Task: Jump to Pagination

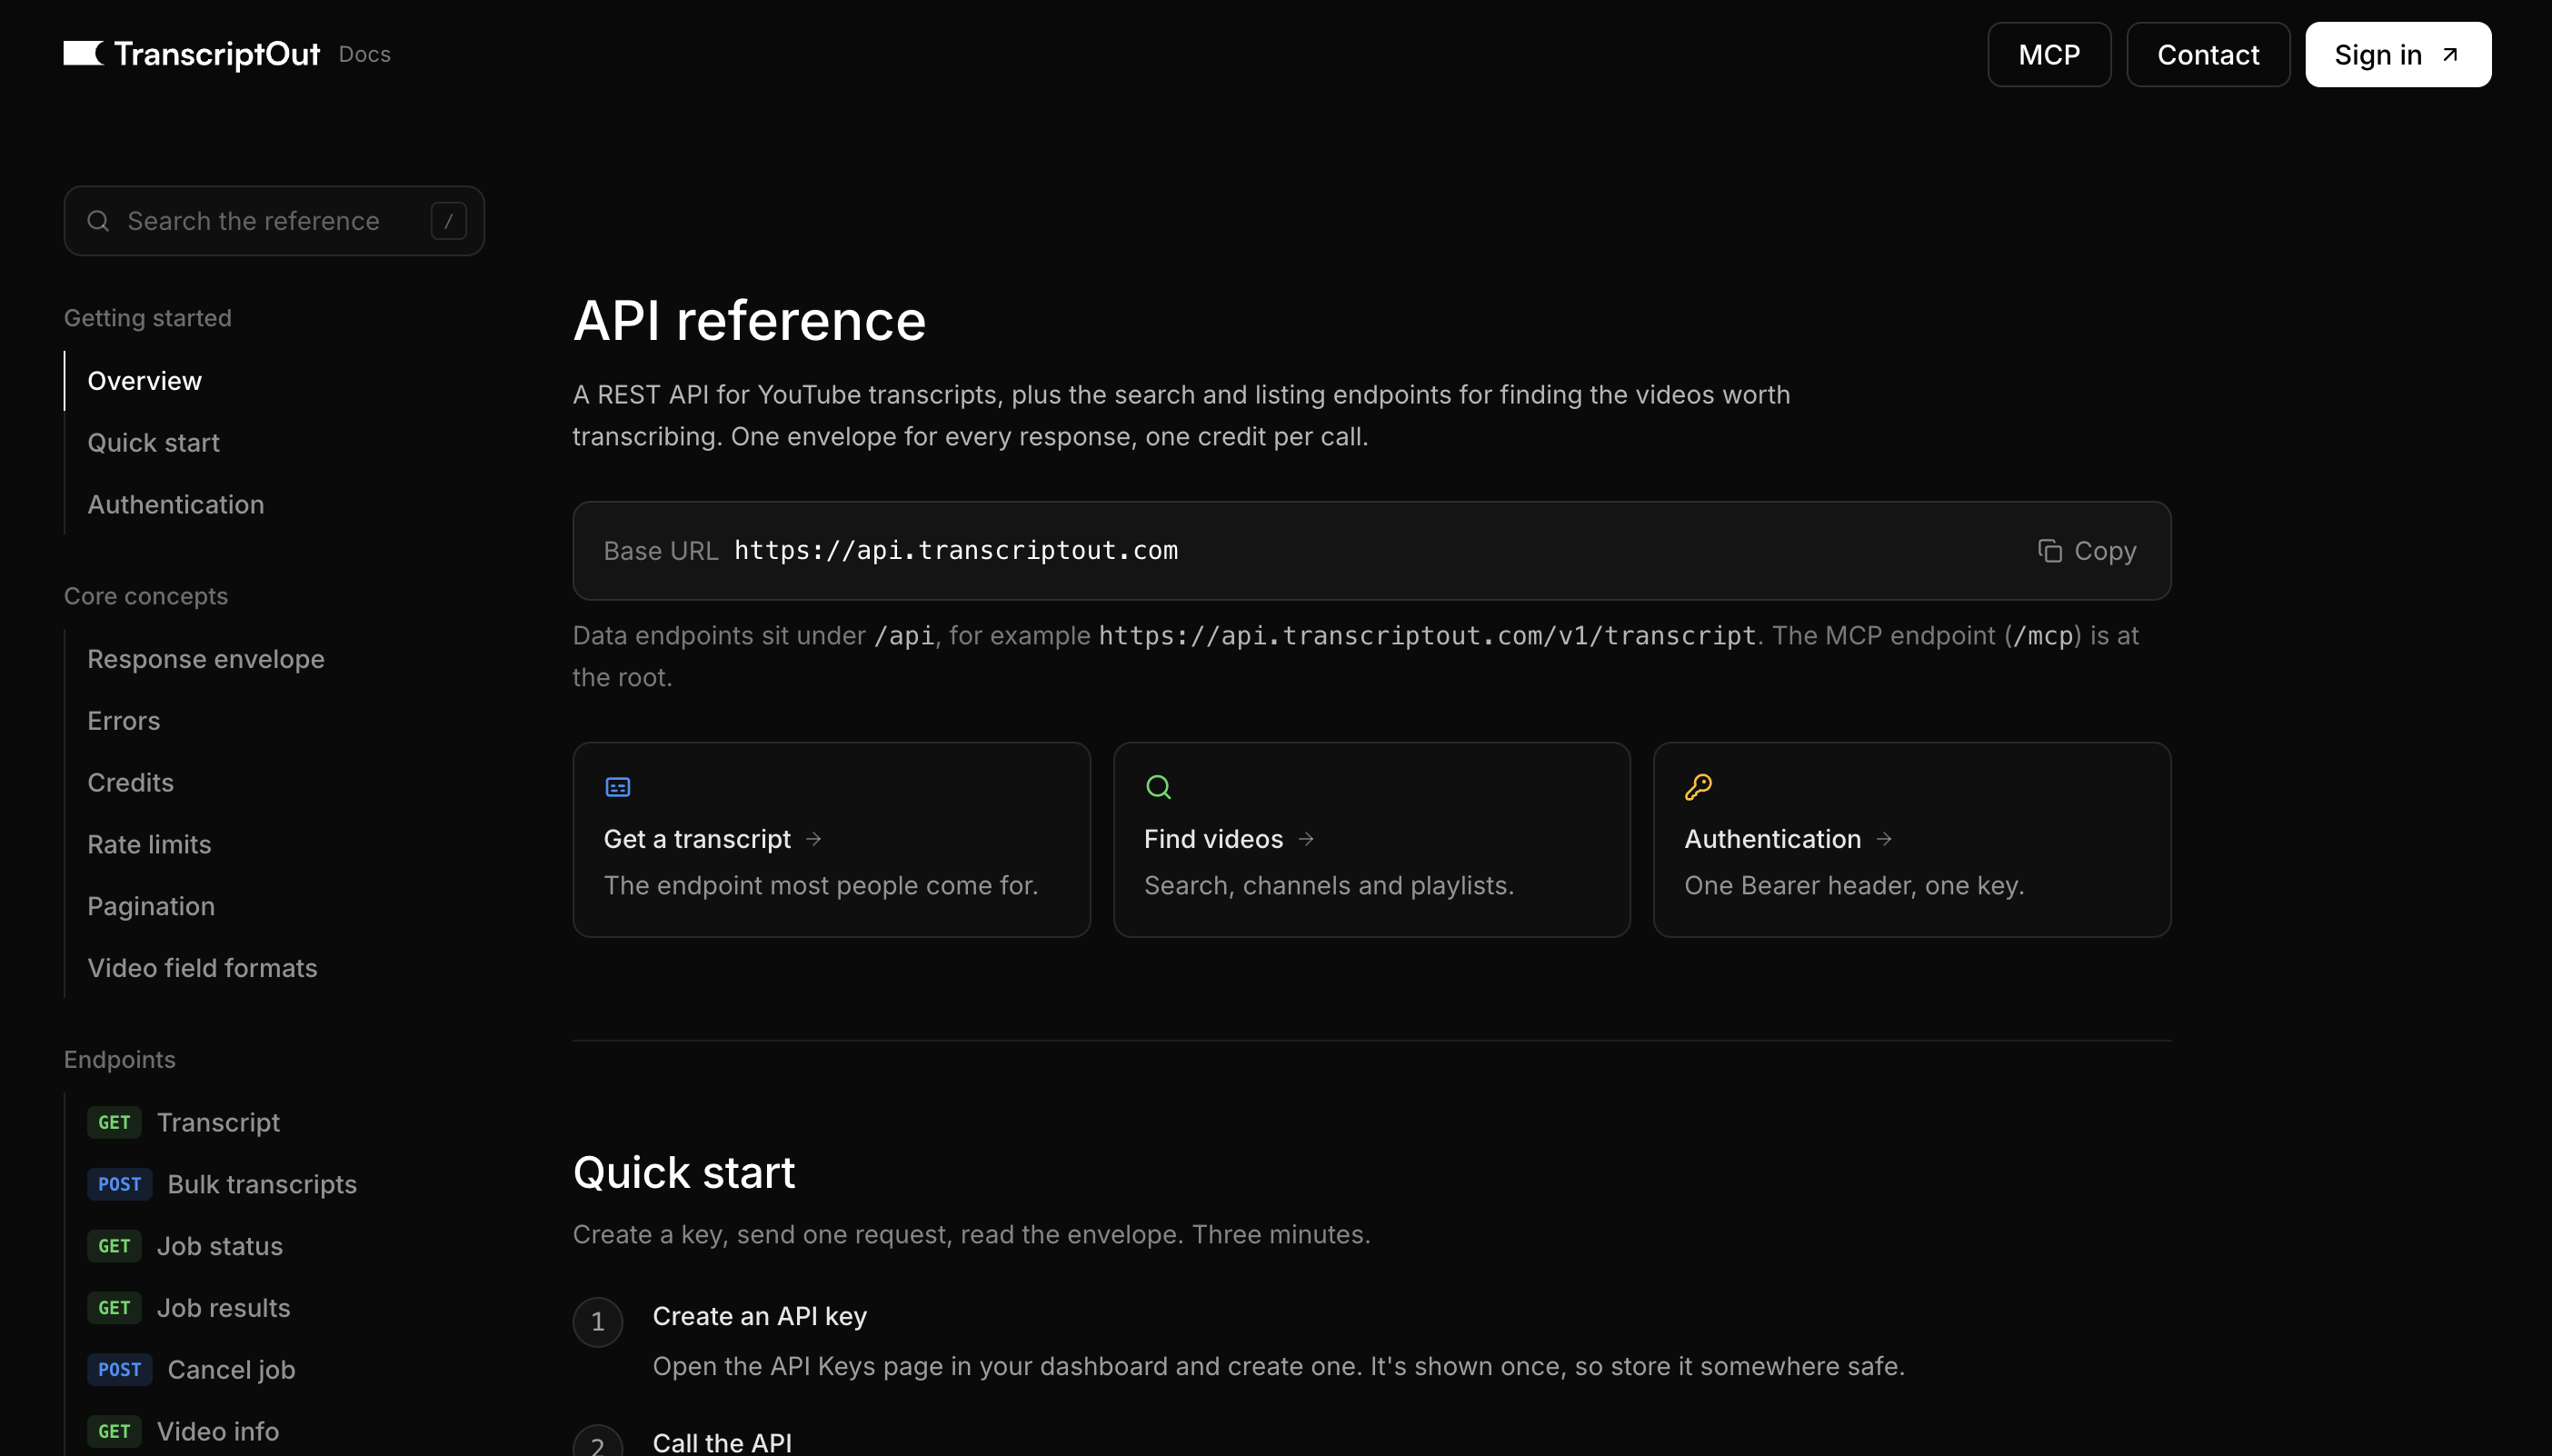Action: click(x=151, y=906)
